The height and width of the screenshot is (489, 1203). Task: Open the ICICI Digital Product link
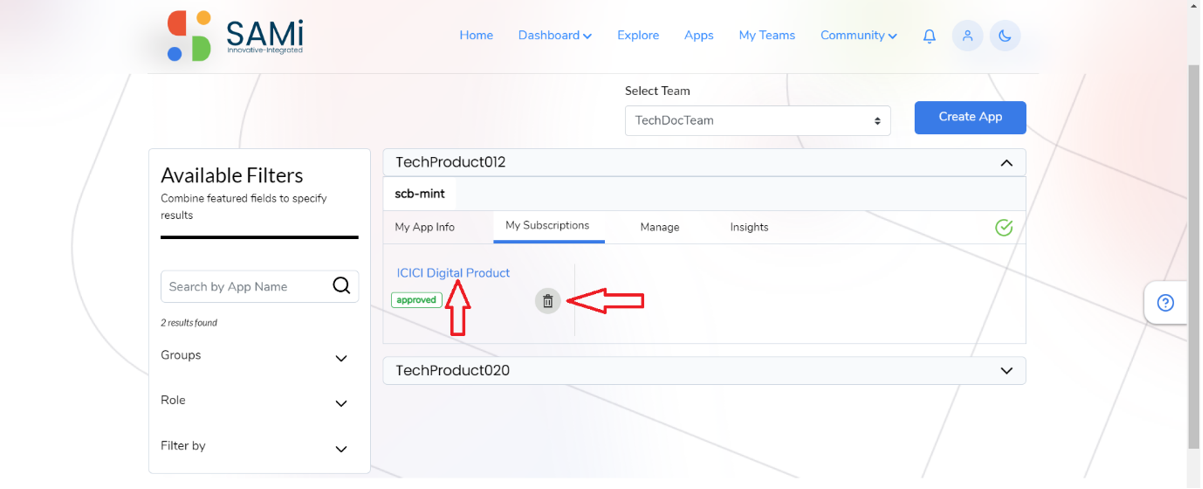[453, 273]
